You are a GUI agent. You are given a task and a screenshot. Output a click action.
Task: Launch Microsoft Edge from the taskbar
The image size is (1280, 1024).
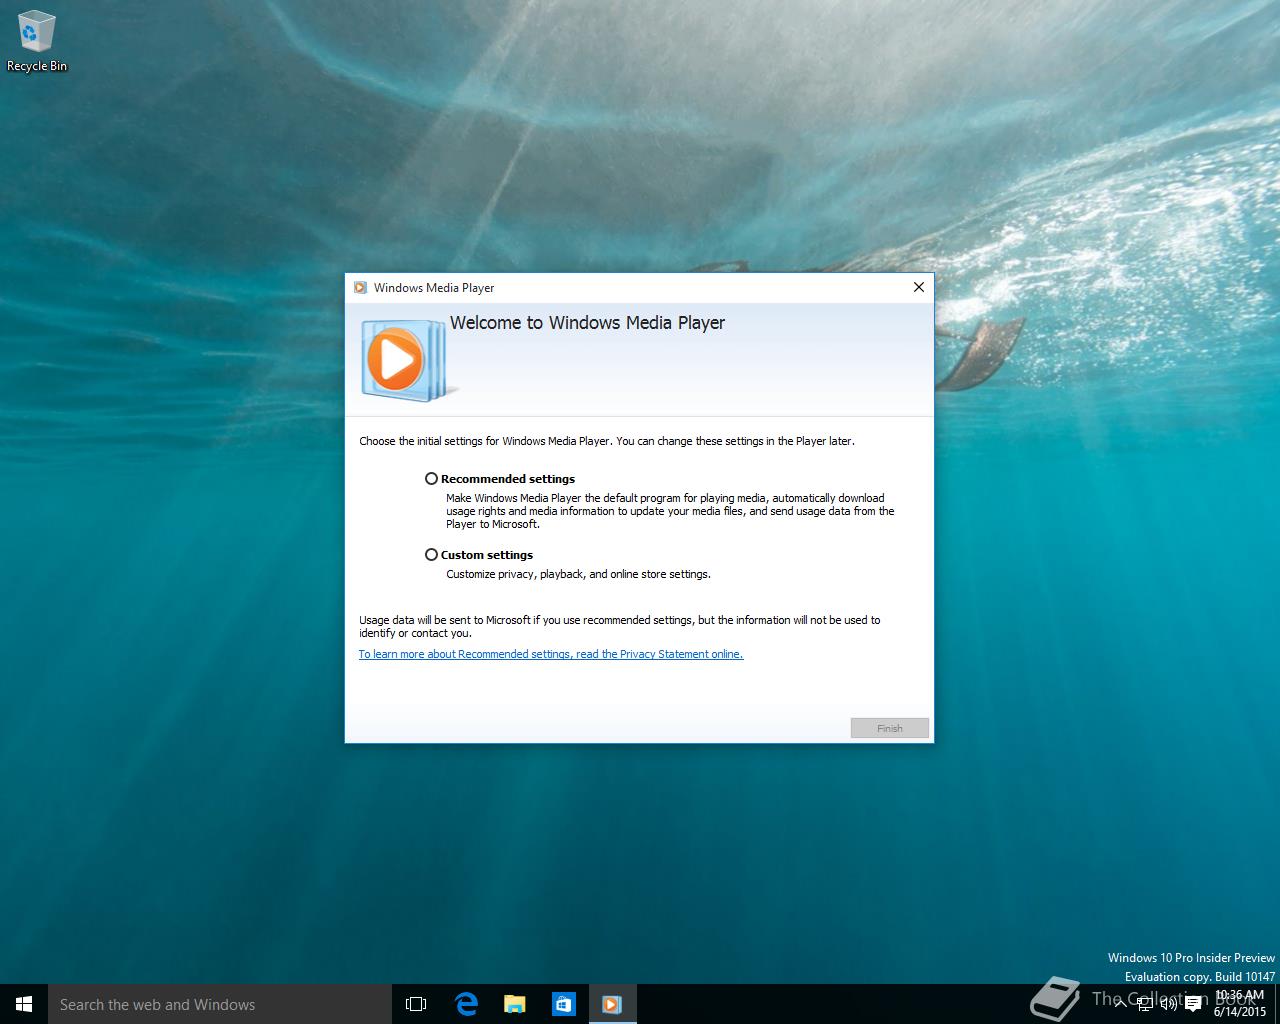tap(466, 1004)
